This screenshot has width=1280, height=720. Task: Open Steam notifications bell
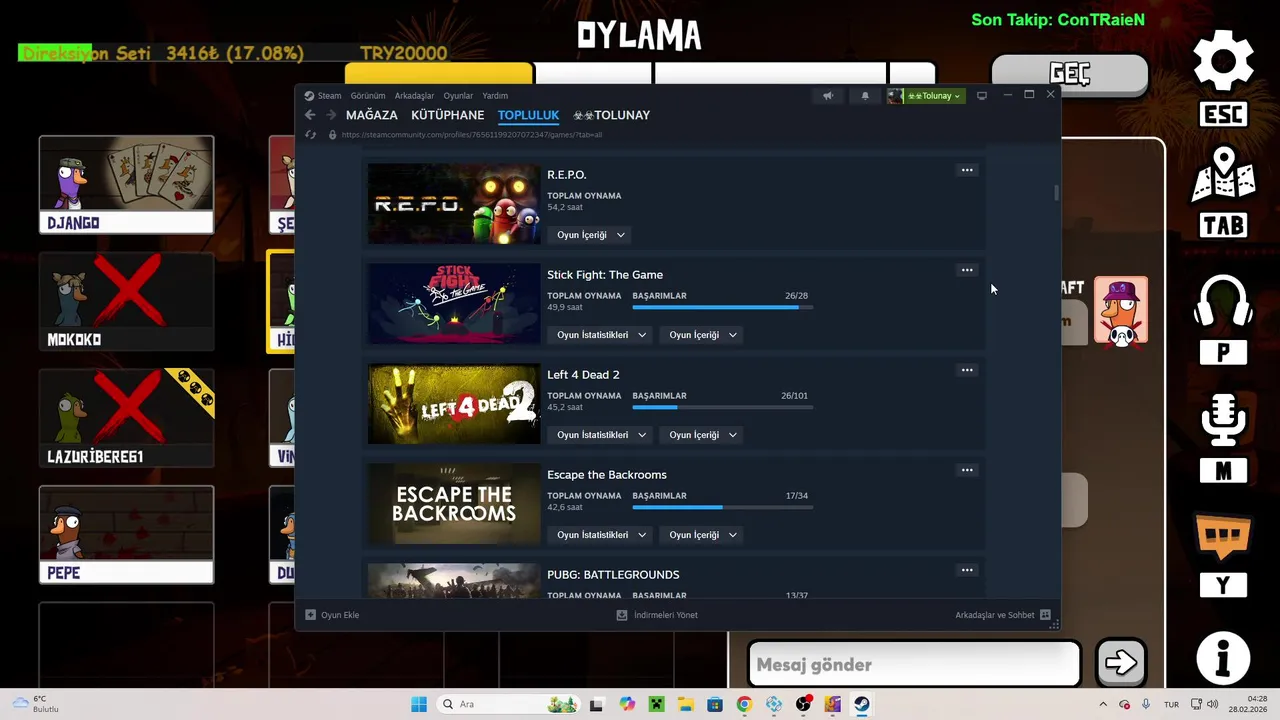pos(865,96)
